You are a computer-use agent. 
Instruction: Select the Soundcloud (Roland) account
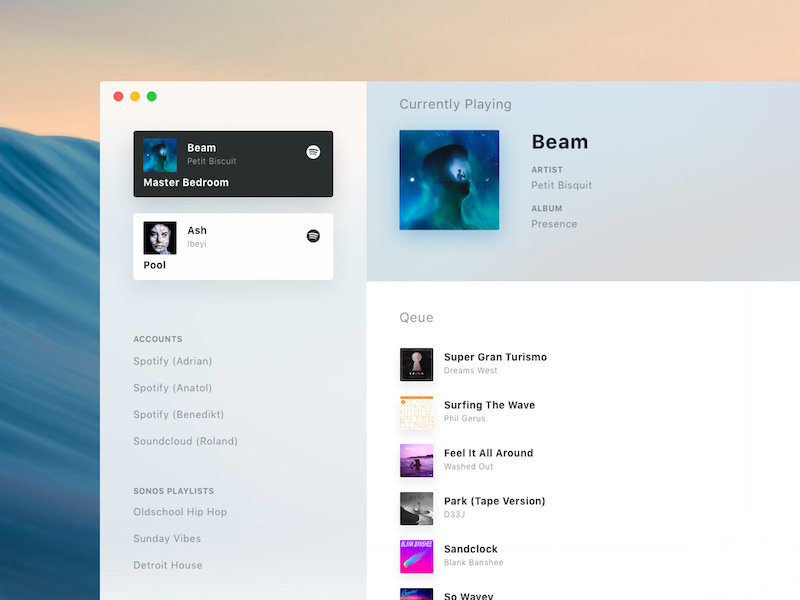point(185,441)
